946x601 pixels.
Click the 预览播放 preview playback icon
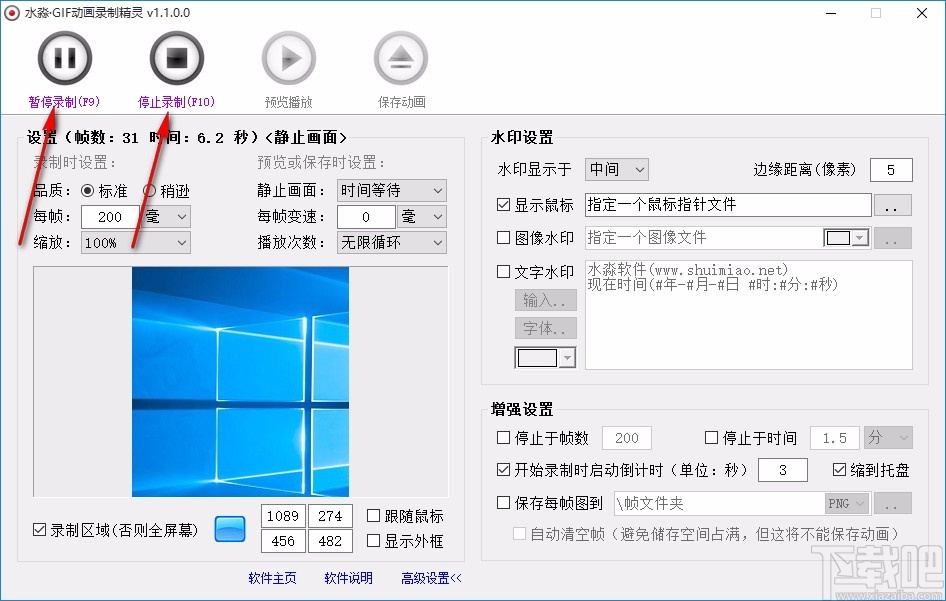tap(288, 58)
